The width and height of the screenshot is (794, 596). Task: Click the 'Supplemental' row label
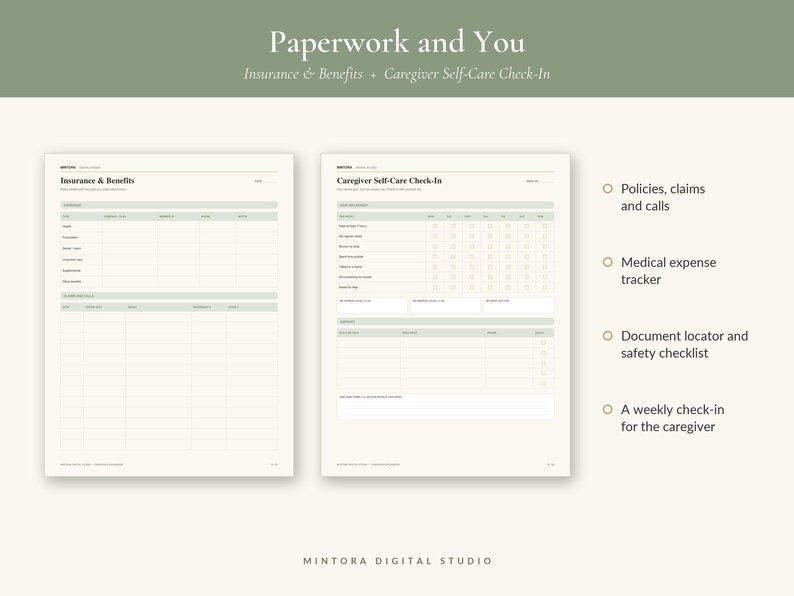click(71, 270)
